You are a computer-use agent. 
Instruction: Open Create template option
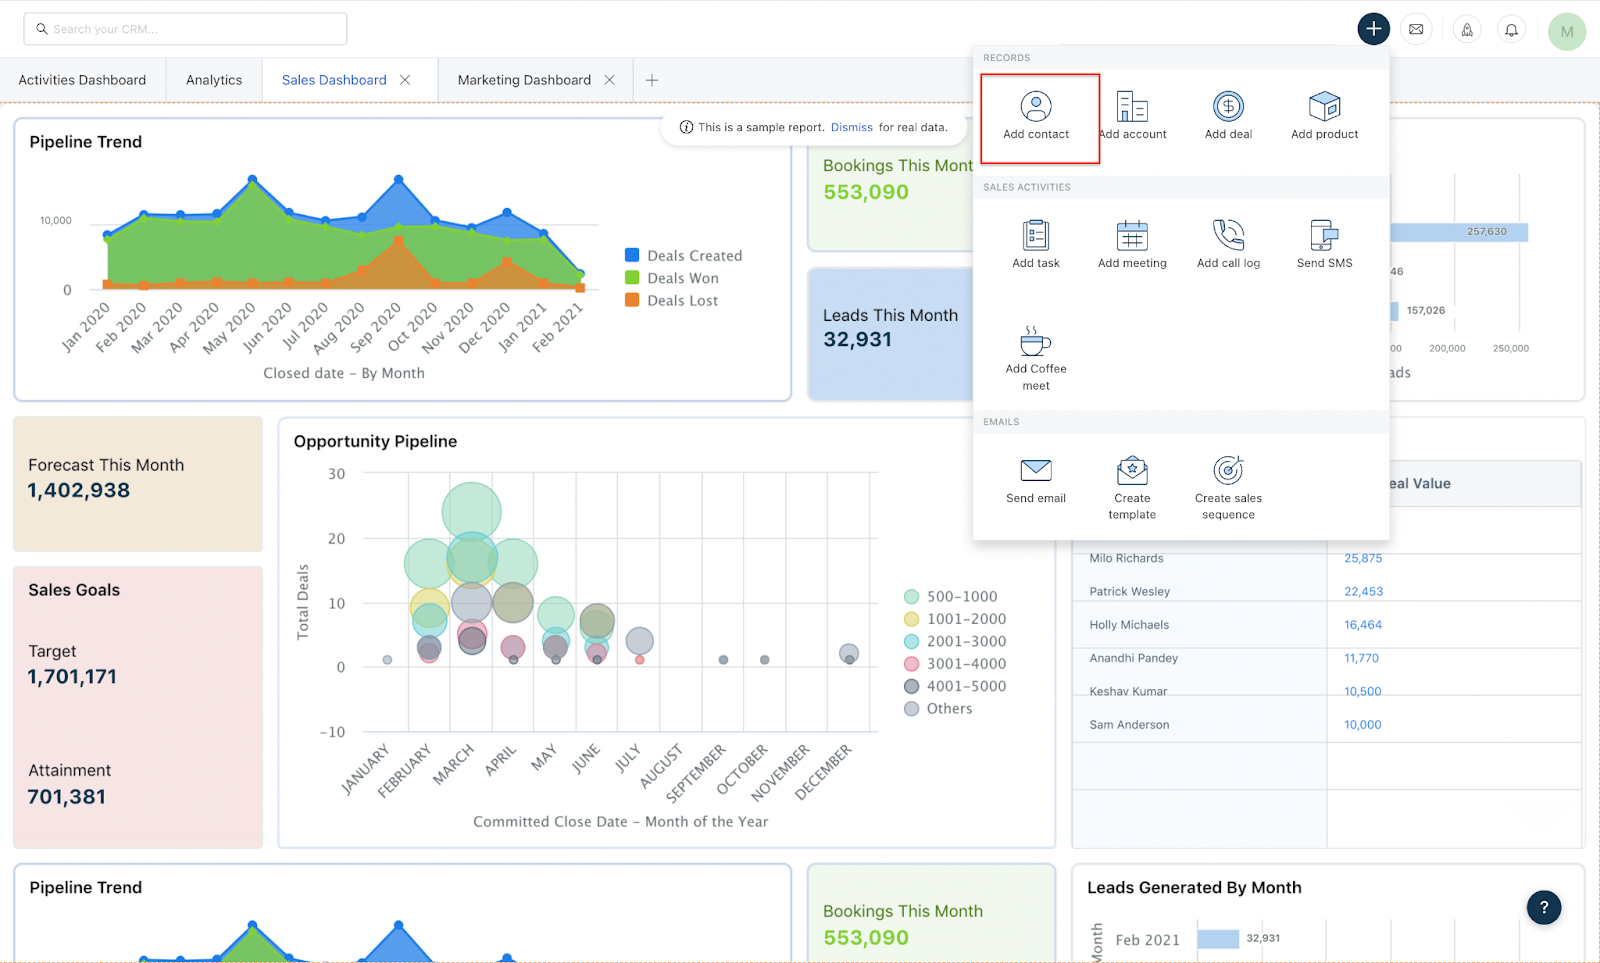coord(1132,487)
